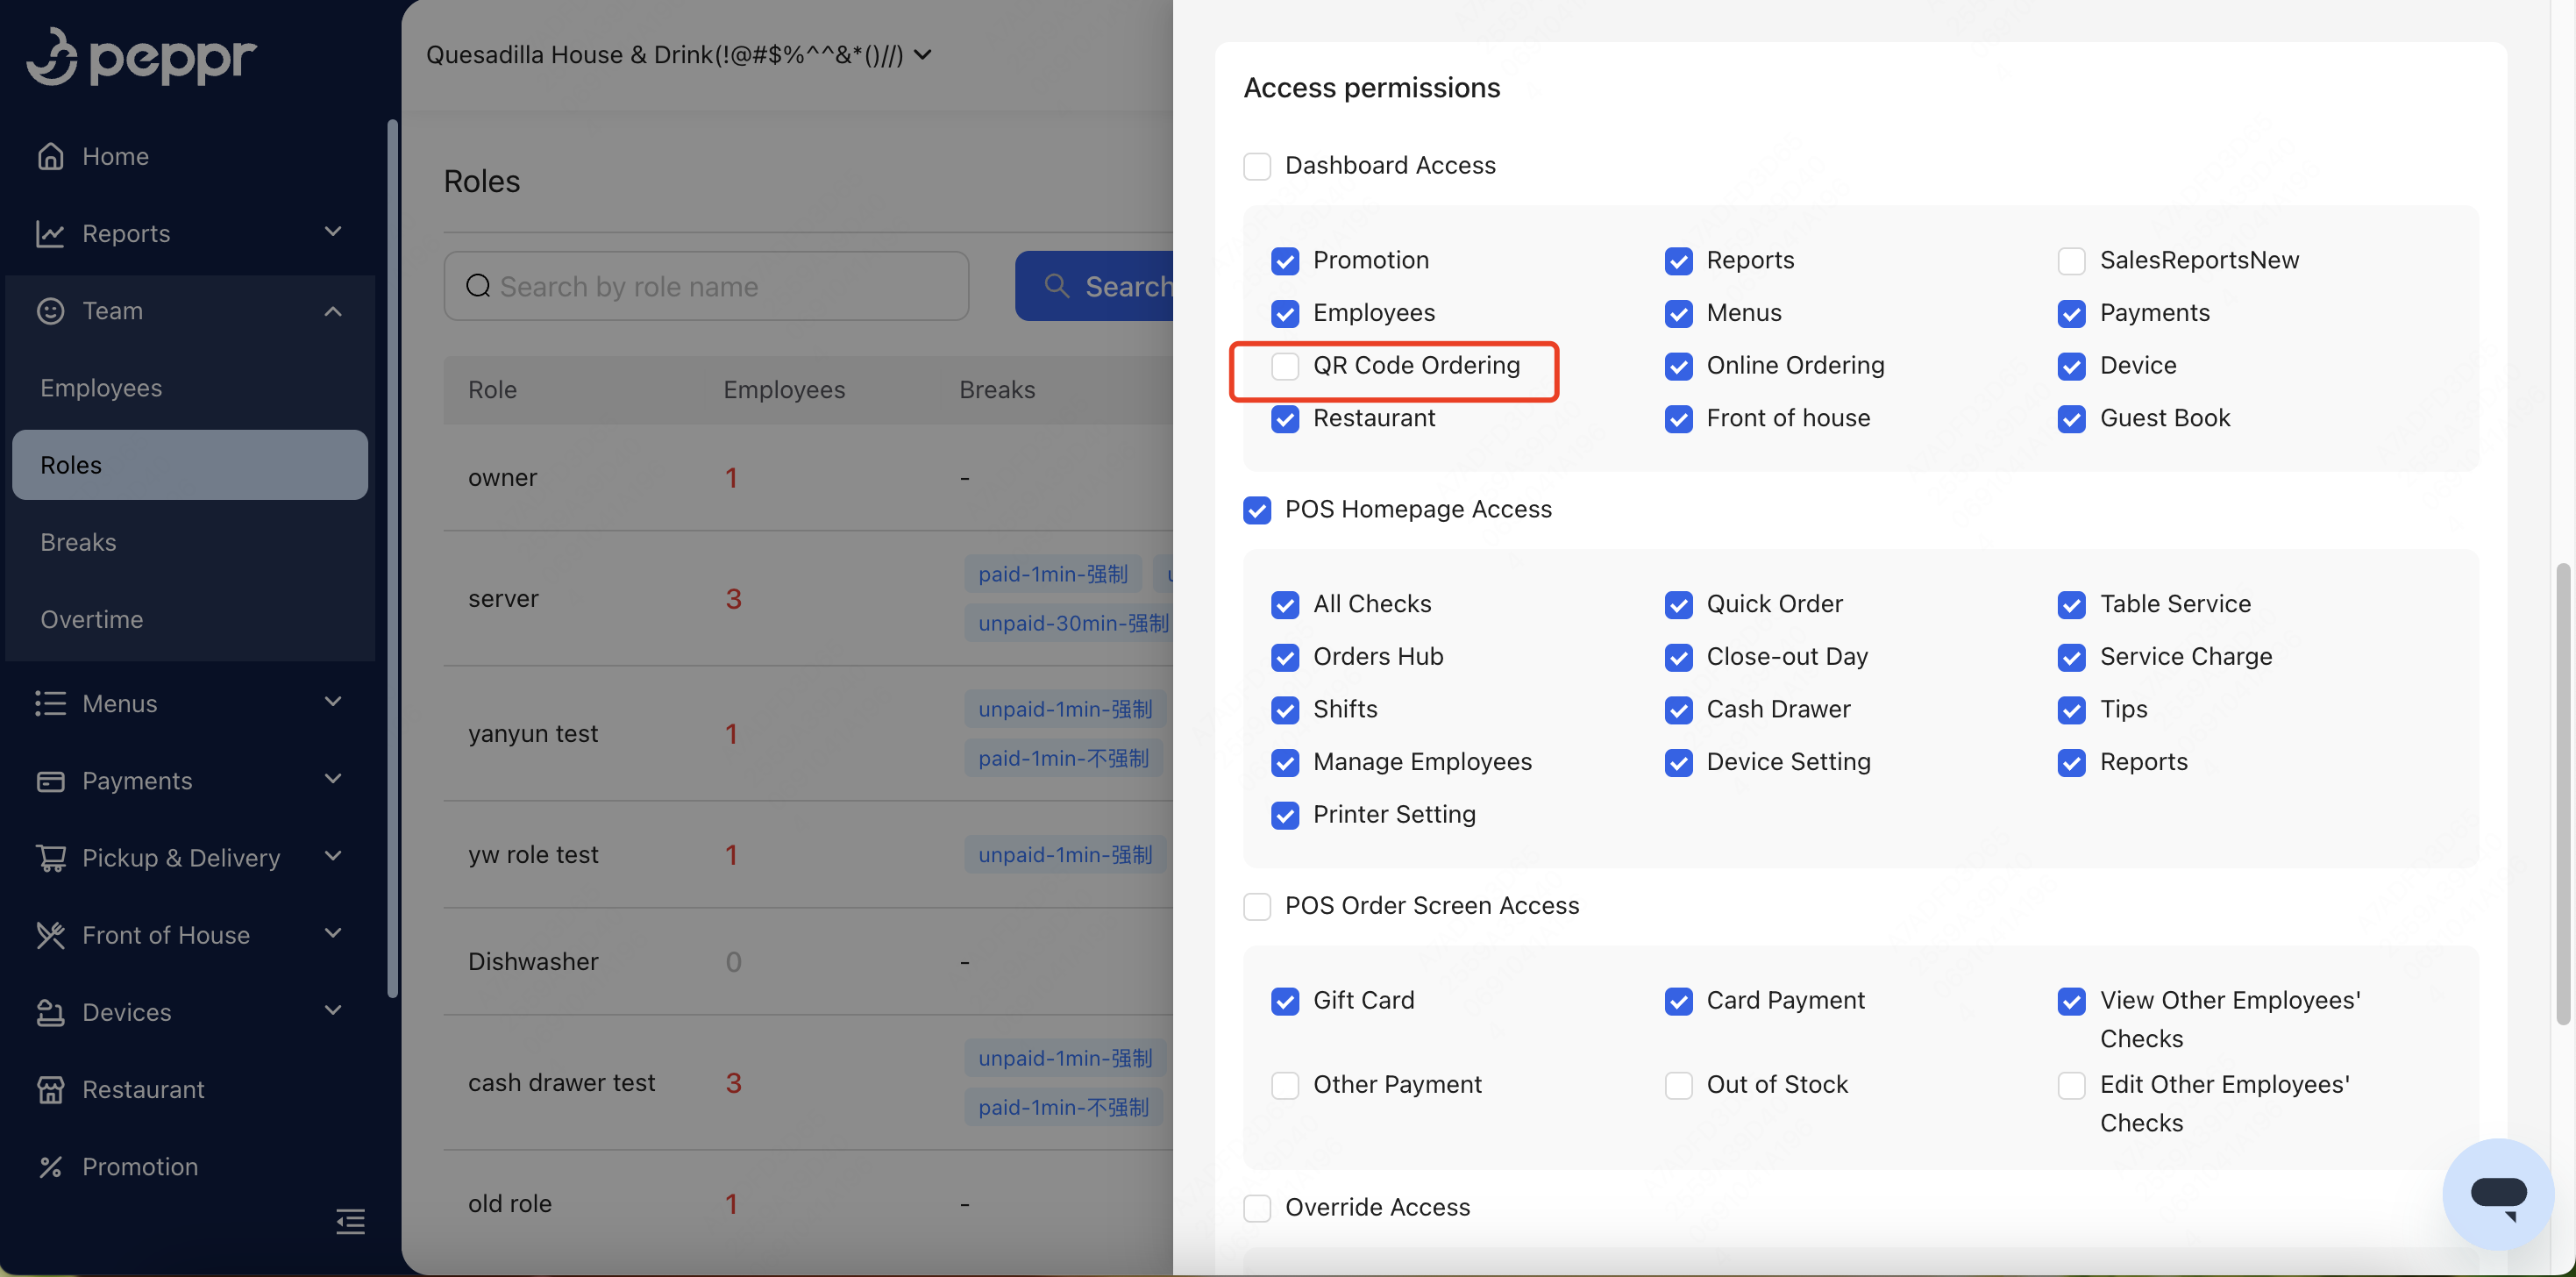Click the search by role name field

click(706, 286)
